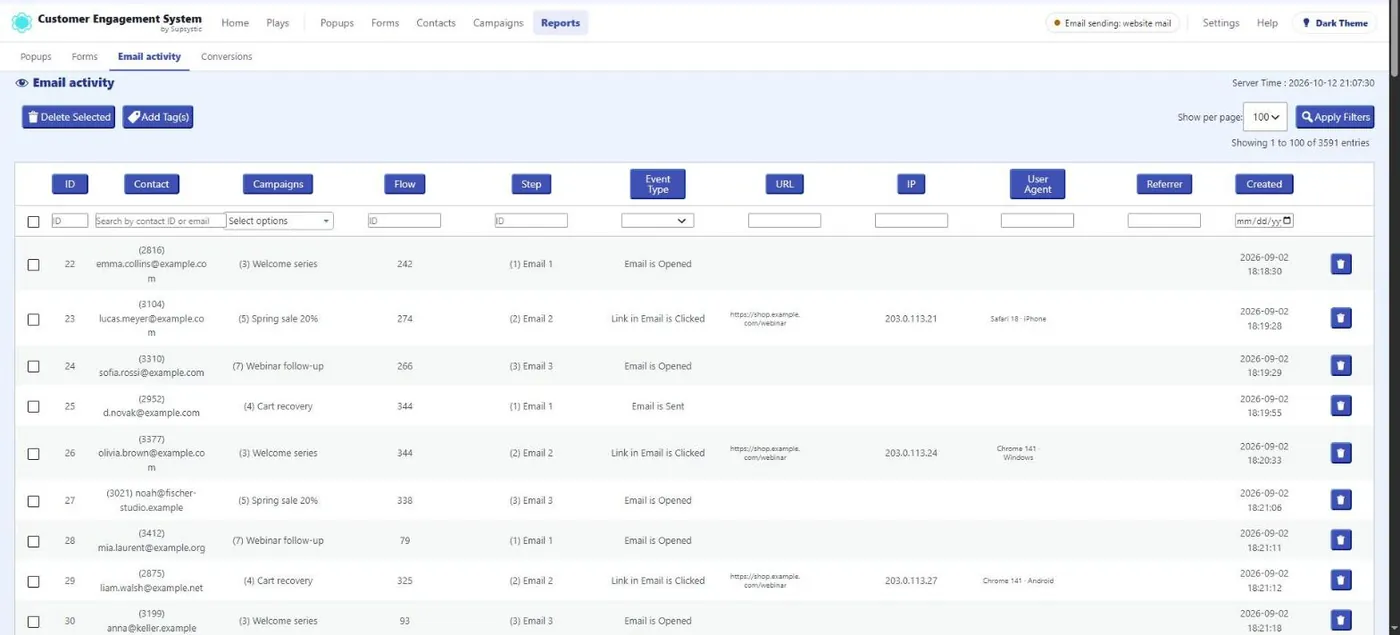Trash the row 25 email activity entry
Image resolution: width=1400 pixels, height=635 pixels.
1341,406
